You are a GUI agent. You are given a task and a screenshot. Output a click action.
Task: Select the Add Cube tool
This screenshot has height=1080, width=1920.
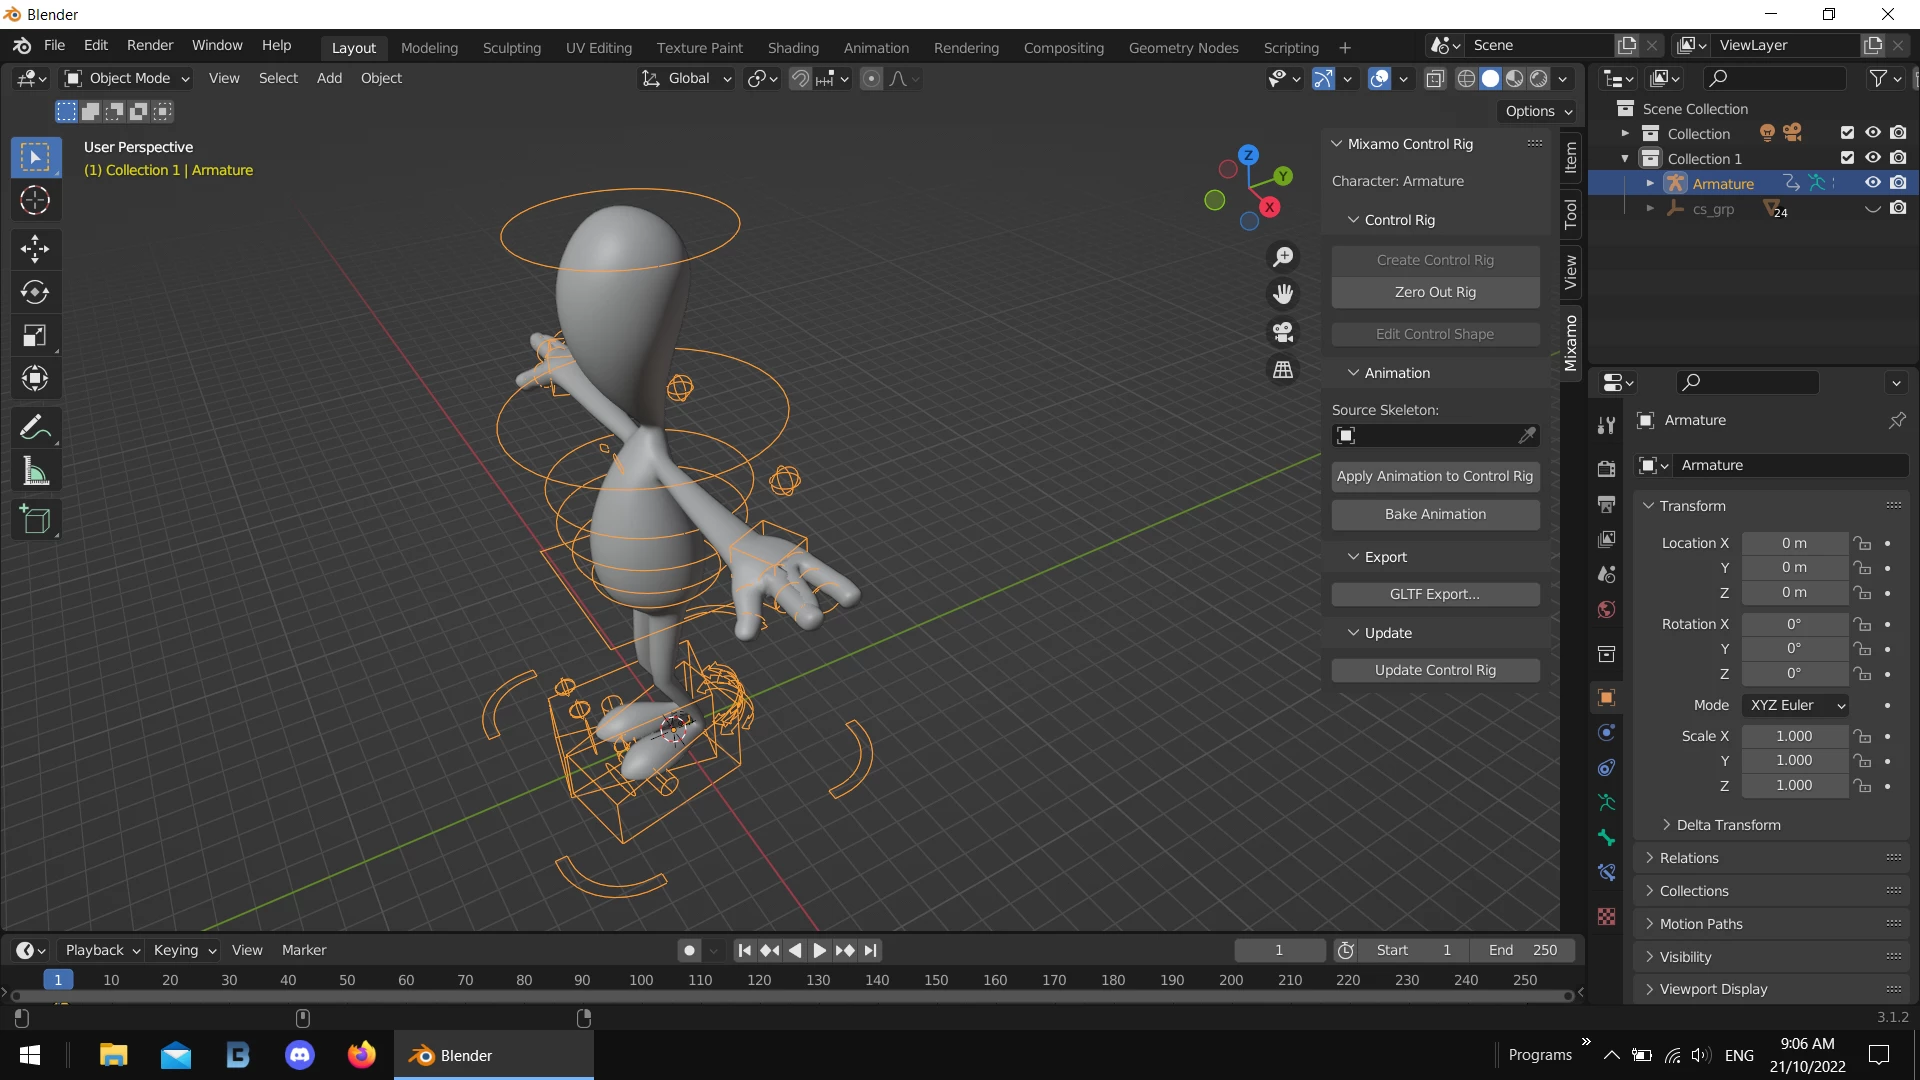click(35, 520)
